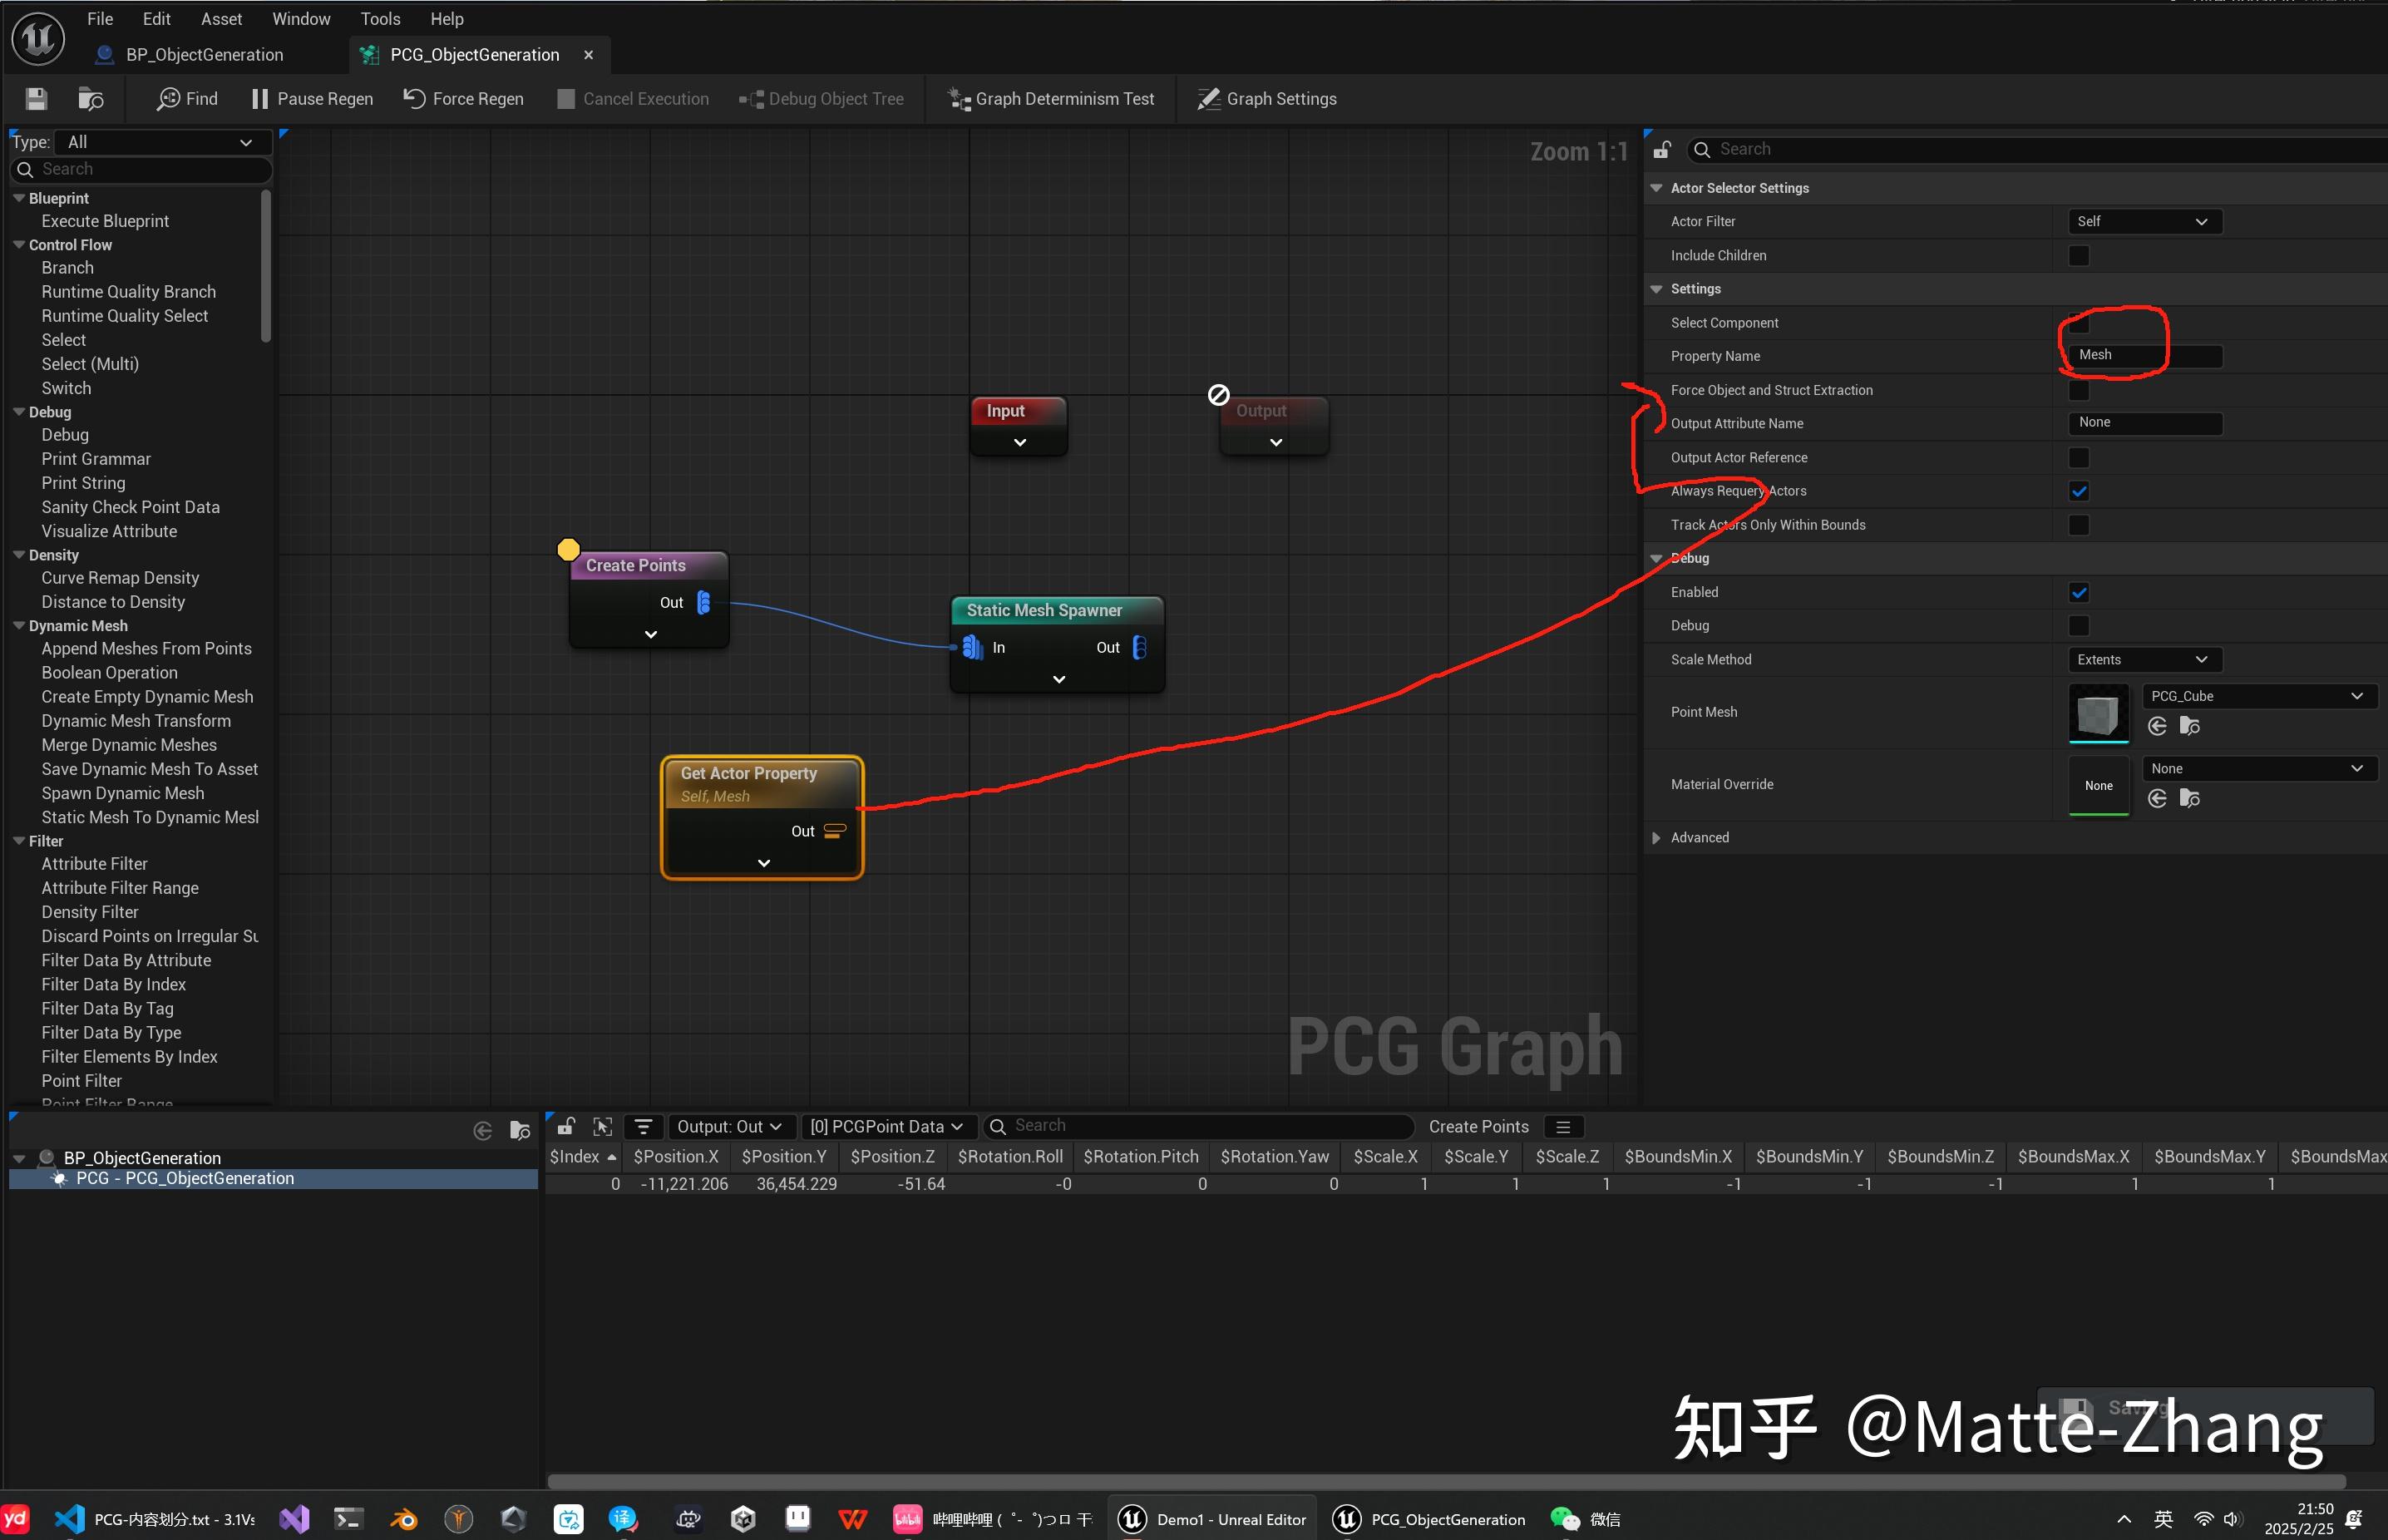Click the Browse to asset icon next to Save

click(90, 98)
